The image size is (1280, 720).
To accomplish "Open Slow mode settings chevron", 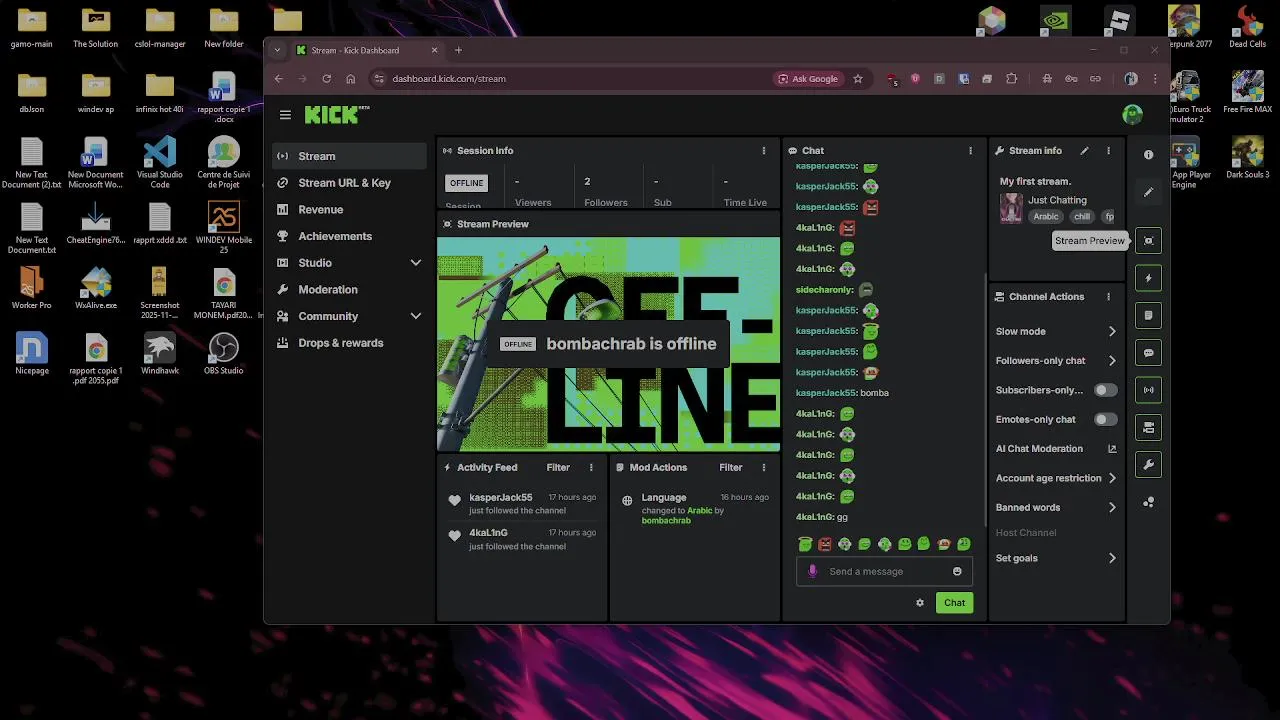I will pos(1112,331).
